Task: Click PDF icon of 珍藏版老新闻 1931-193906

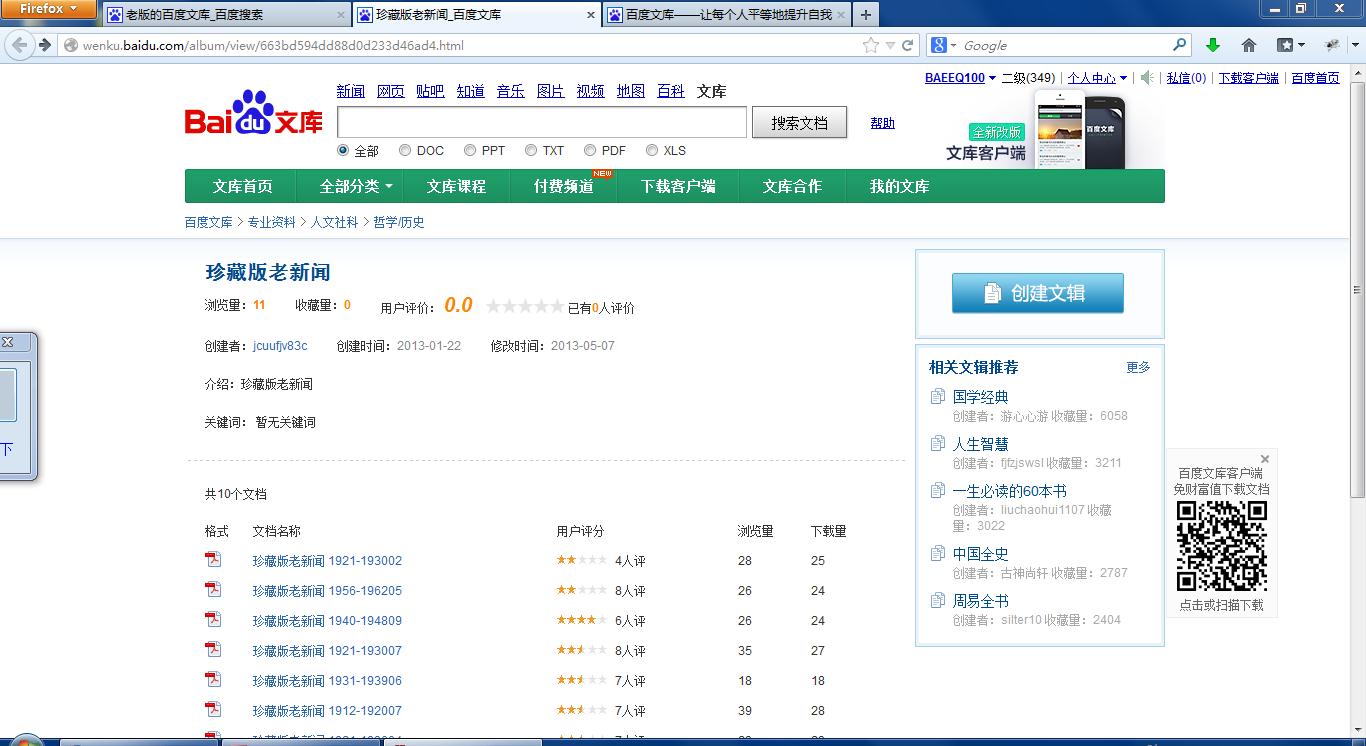Action: (x=213, y=680)
